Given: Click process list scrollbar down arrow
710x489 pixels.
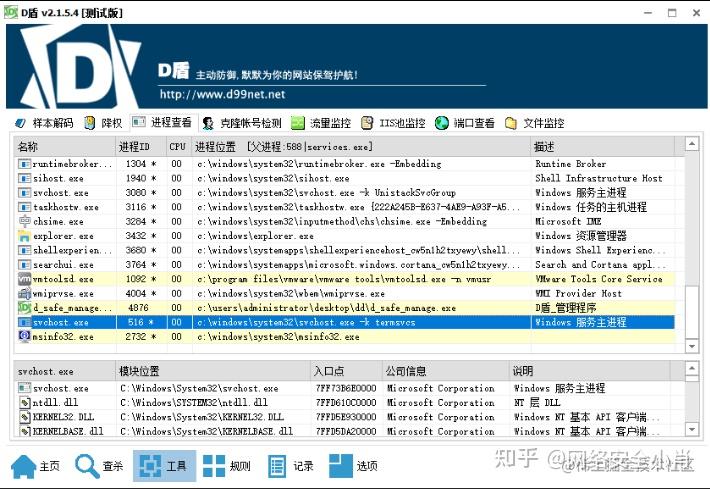Looking at the screenshot, I should pyautogui.click(x=691, y=346).
